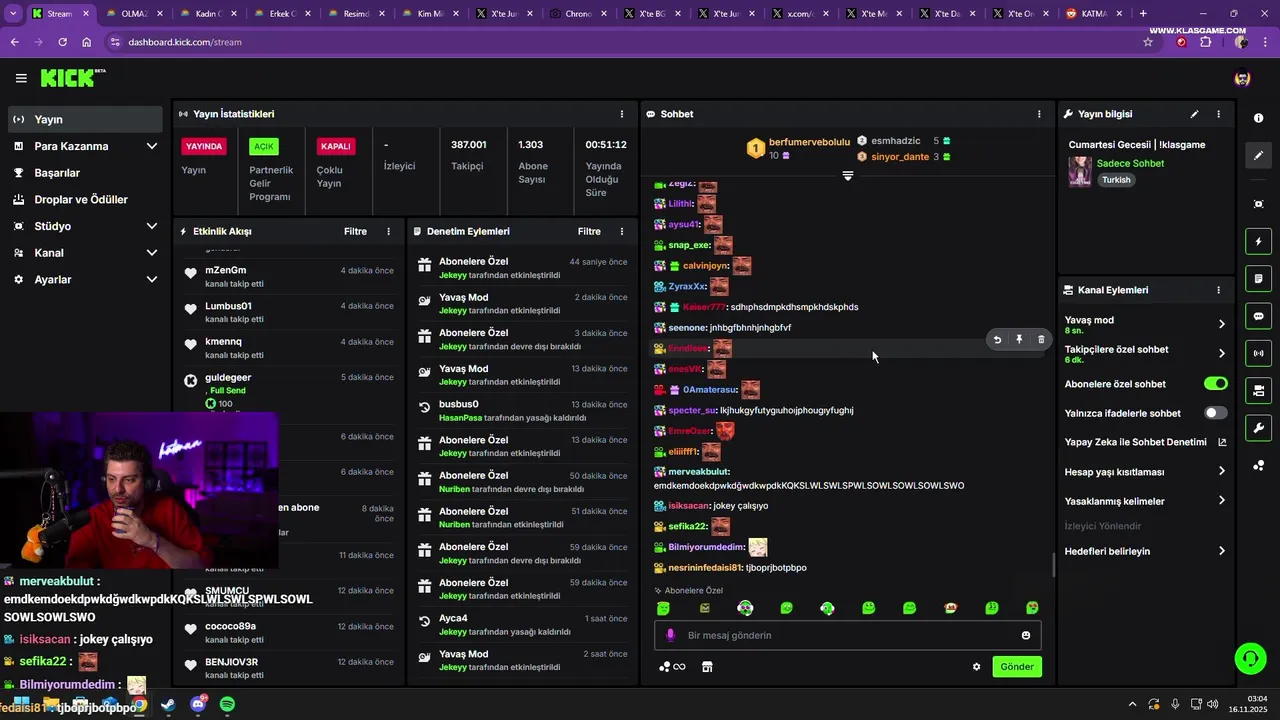The width and height of the screenshot is (1280, 720).
Task: Click Filtre in Etkinlik Akışı panel
Action: tap(355, 231)
